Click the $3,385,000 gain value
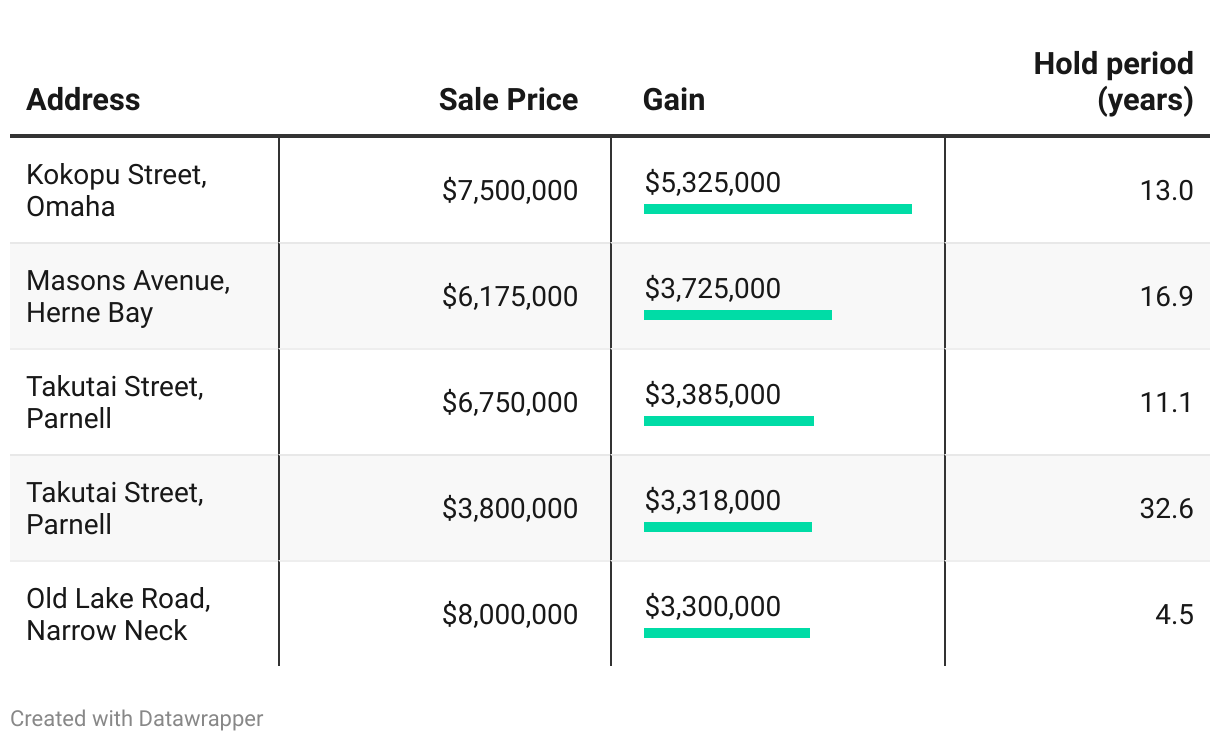Image resolution: width=1220 pixels, height=742 pixels. click(x=712, y=394)
